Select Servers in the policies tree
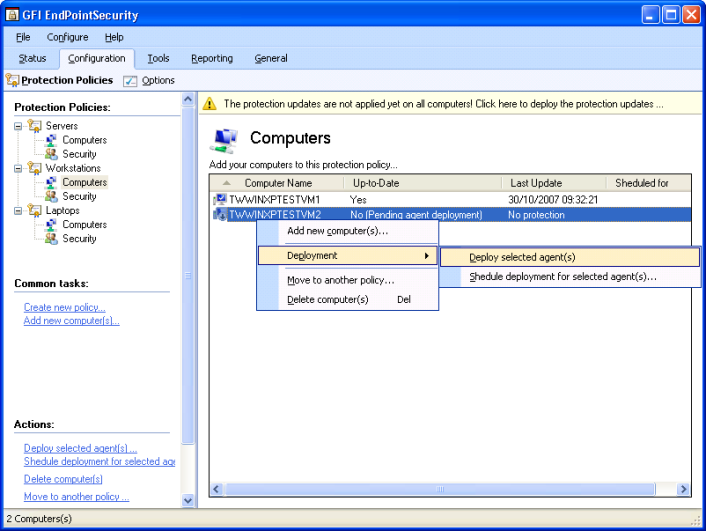 click(62, 126)
